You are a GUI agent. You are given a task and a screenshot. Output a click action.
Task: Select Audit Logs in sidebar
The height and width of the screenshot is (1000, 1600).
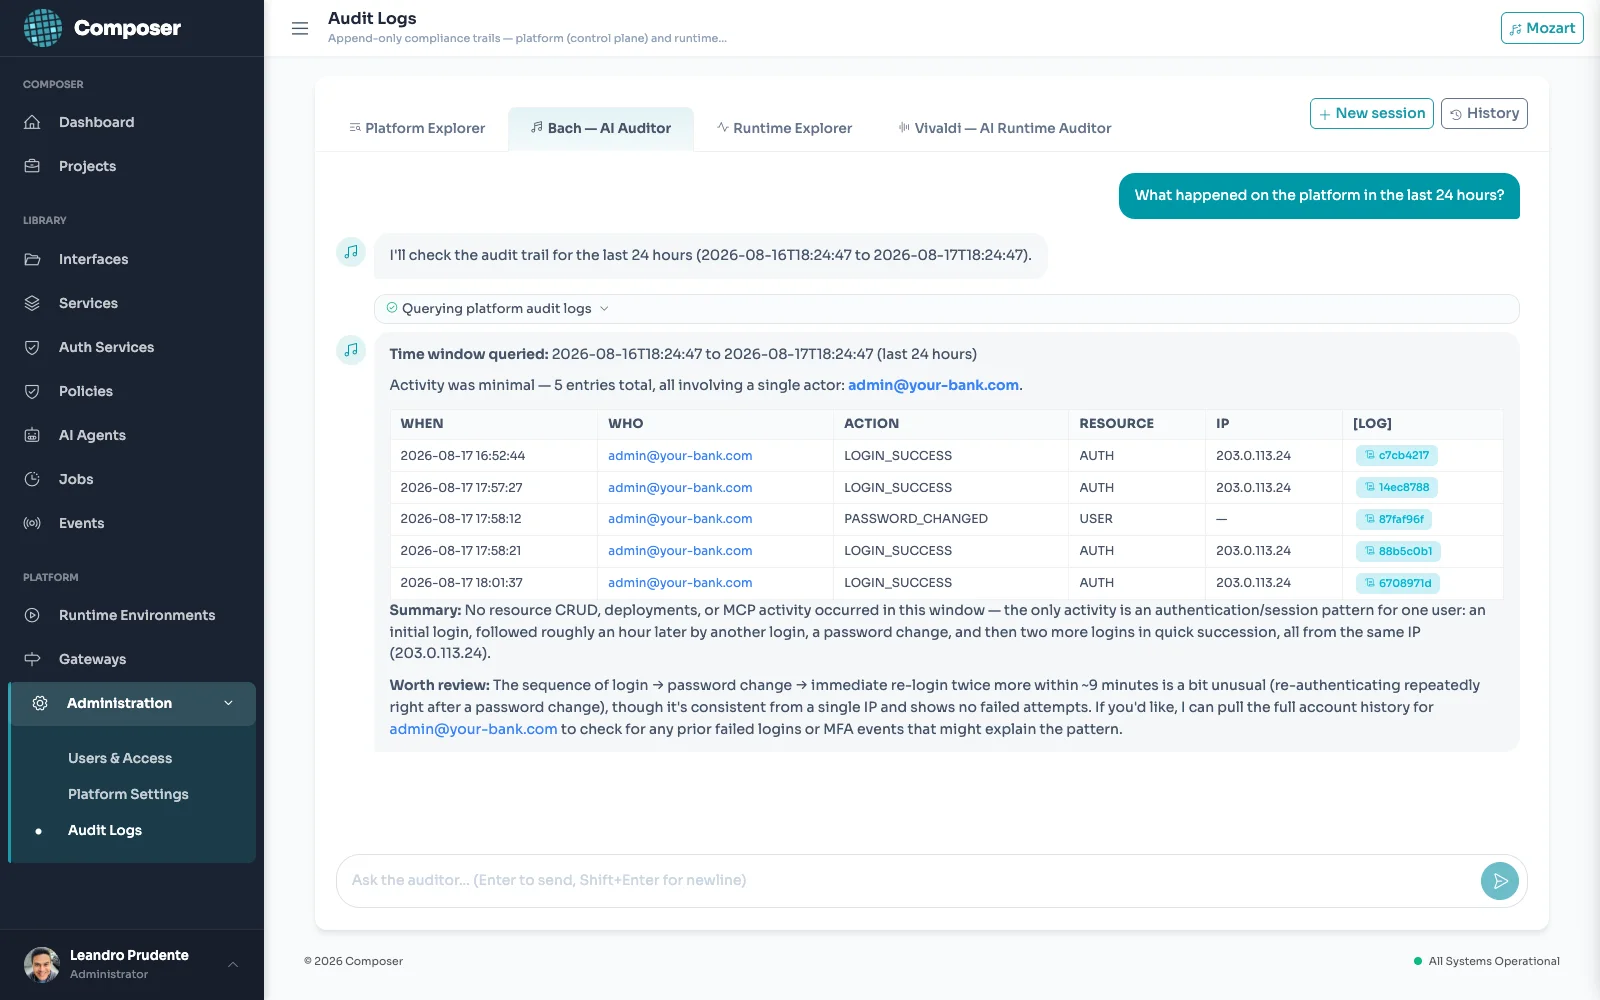tap(105, 830)
